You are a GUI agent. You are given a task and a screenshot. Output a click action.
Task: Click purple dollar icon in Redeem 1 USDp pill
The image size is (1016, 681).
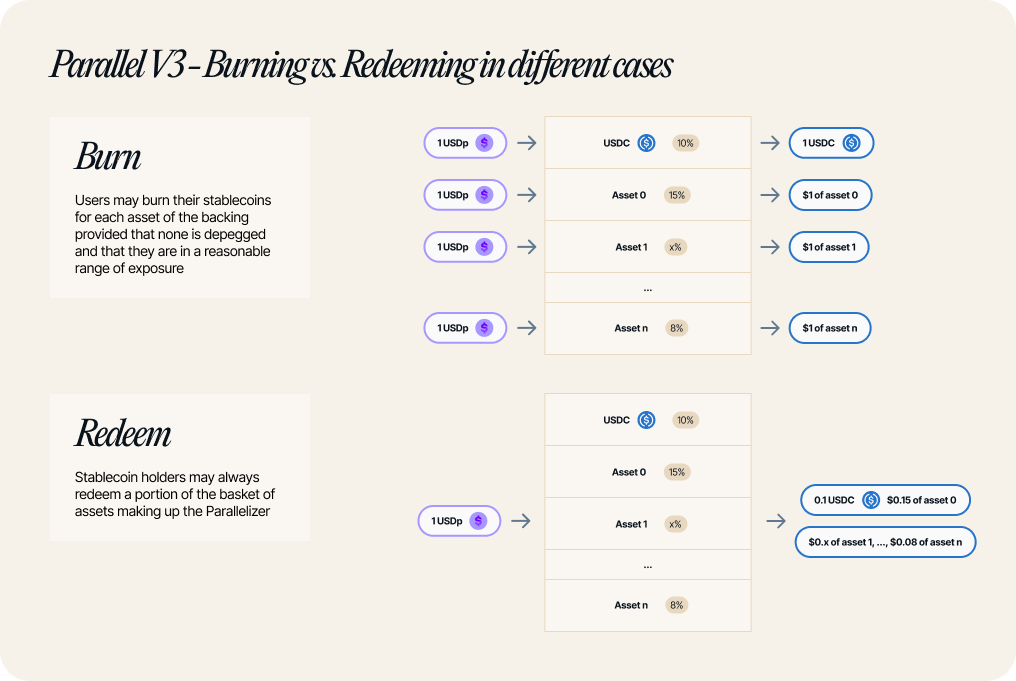(x=478, y=521)
